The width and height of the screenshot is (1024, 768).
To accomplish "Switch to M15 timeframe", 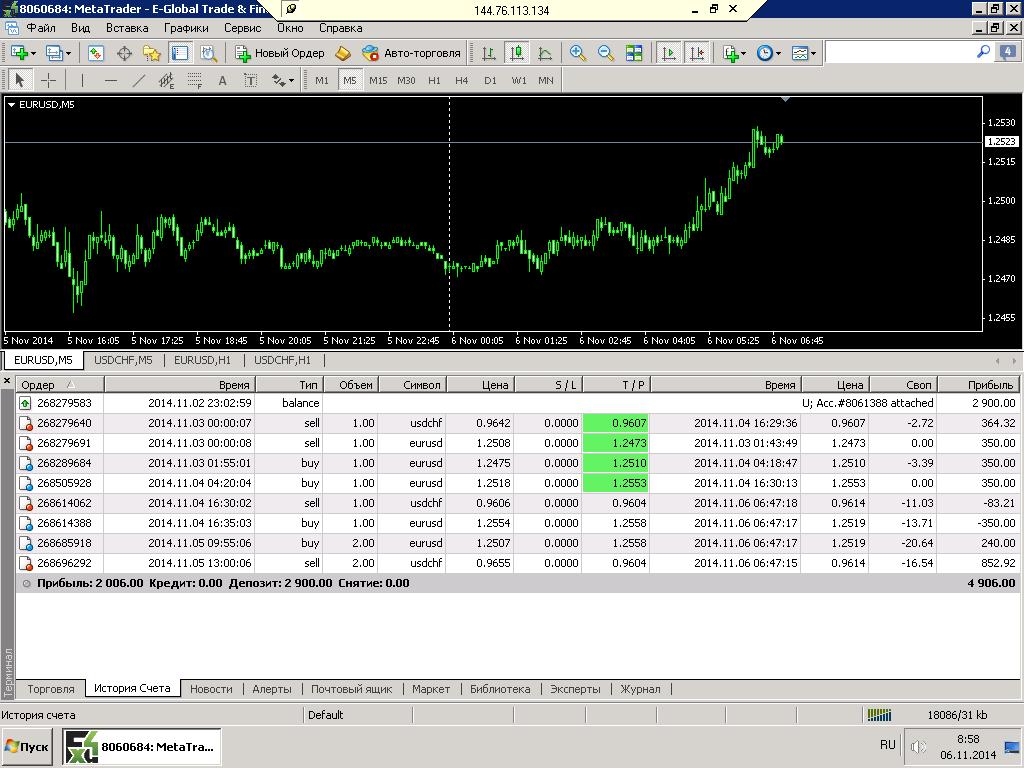I will (x=378, y=80).
